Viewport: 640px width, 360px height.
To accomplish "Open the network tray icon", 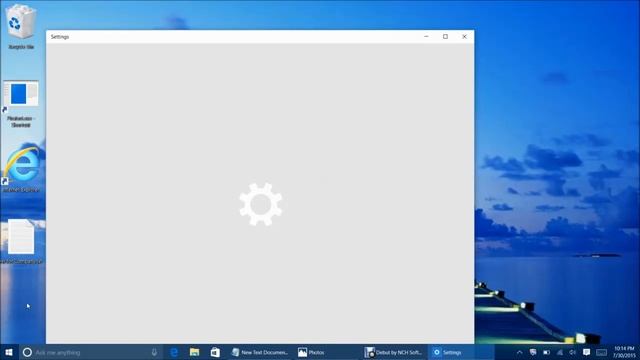I will pyautogui.click(x=560, y=352).
